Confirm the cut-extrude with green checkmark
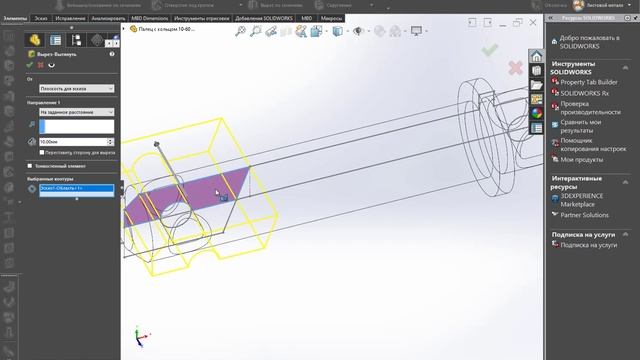Viewport: 640px width, 360px height. (29, 65)
